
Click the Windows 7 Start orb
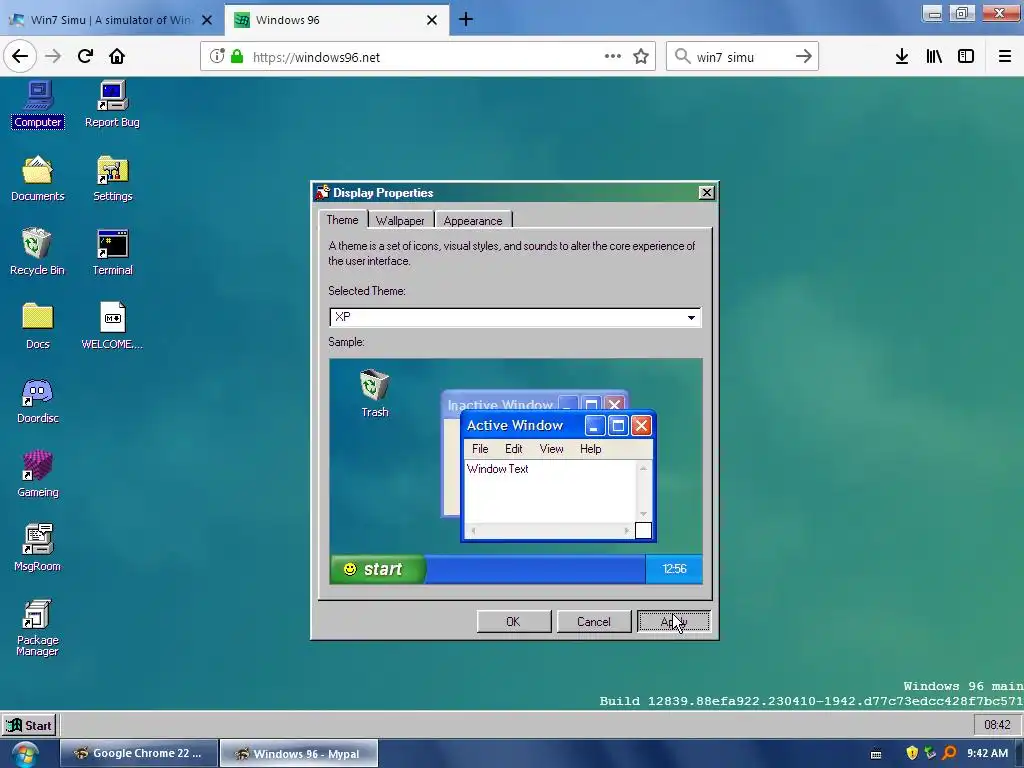[25, 754]
